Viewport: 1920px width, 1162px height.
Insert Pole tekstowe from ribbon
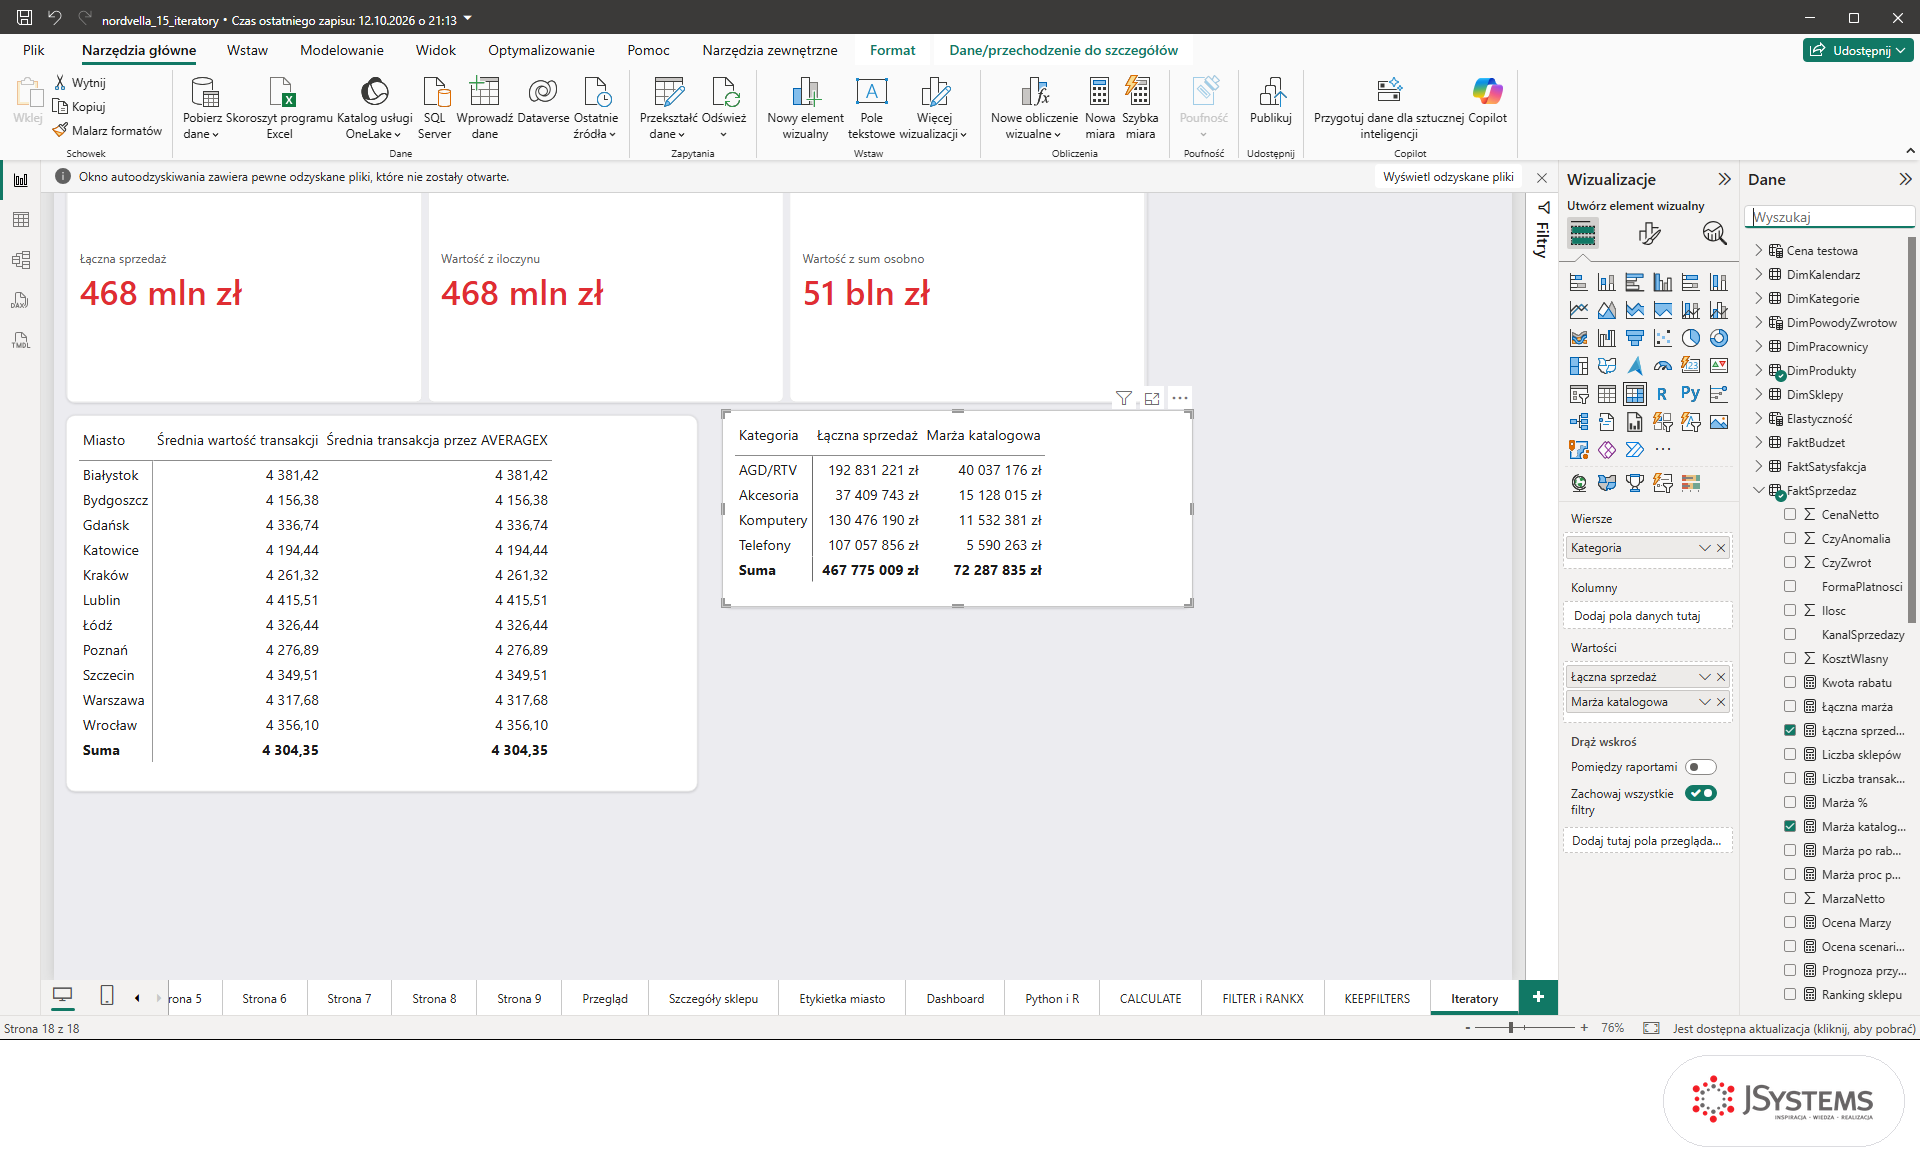tap(871, 107)
